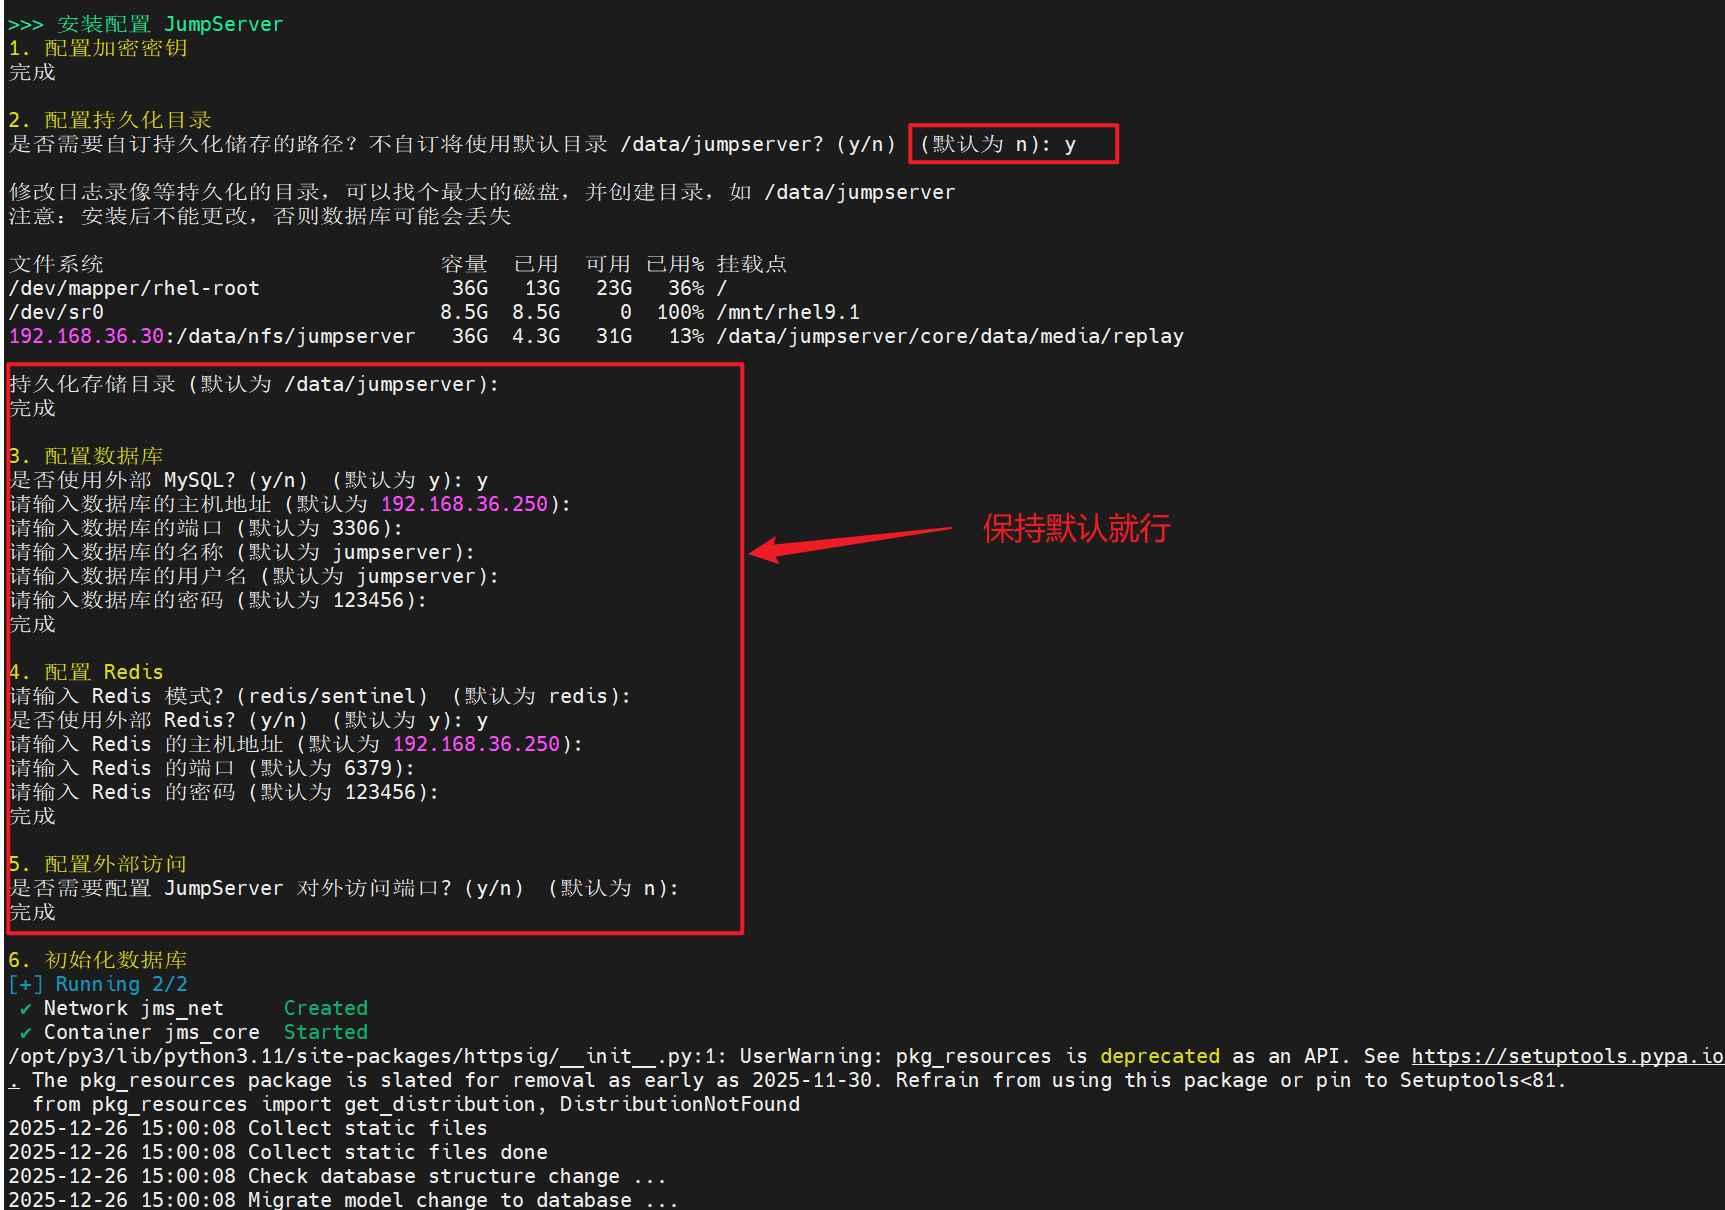Click the section header 5. 配置外部访问
The width and height of the screenshot is (1725, 1210).
[98, 863]
